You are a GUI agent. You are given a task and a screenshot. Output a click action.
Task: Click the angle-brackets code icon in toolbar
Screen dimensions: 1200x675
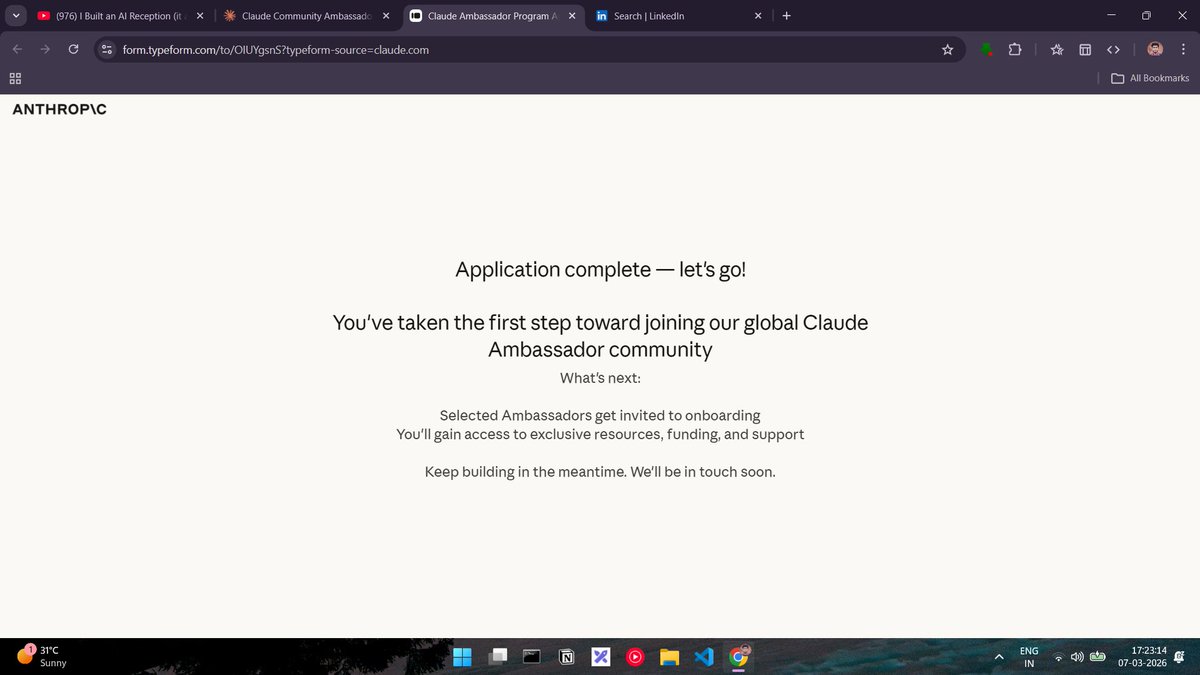(1113, 49)
